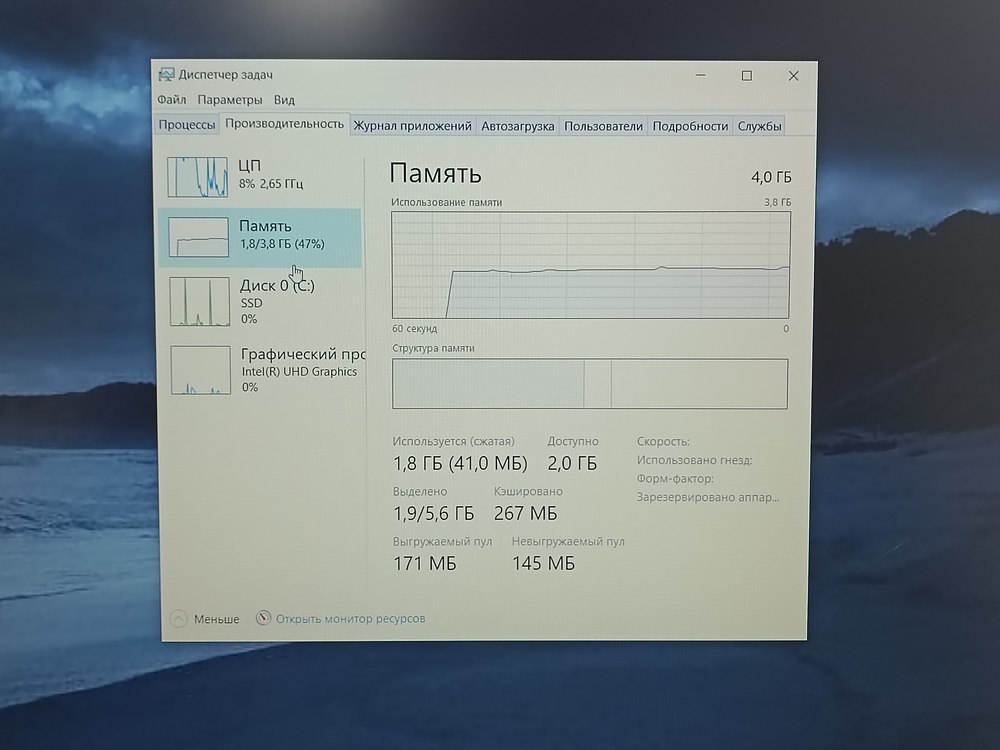Switch to the Подробности tab
Screen dimensions: 1000x750
tap(690, 126)
